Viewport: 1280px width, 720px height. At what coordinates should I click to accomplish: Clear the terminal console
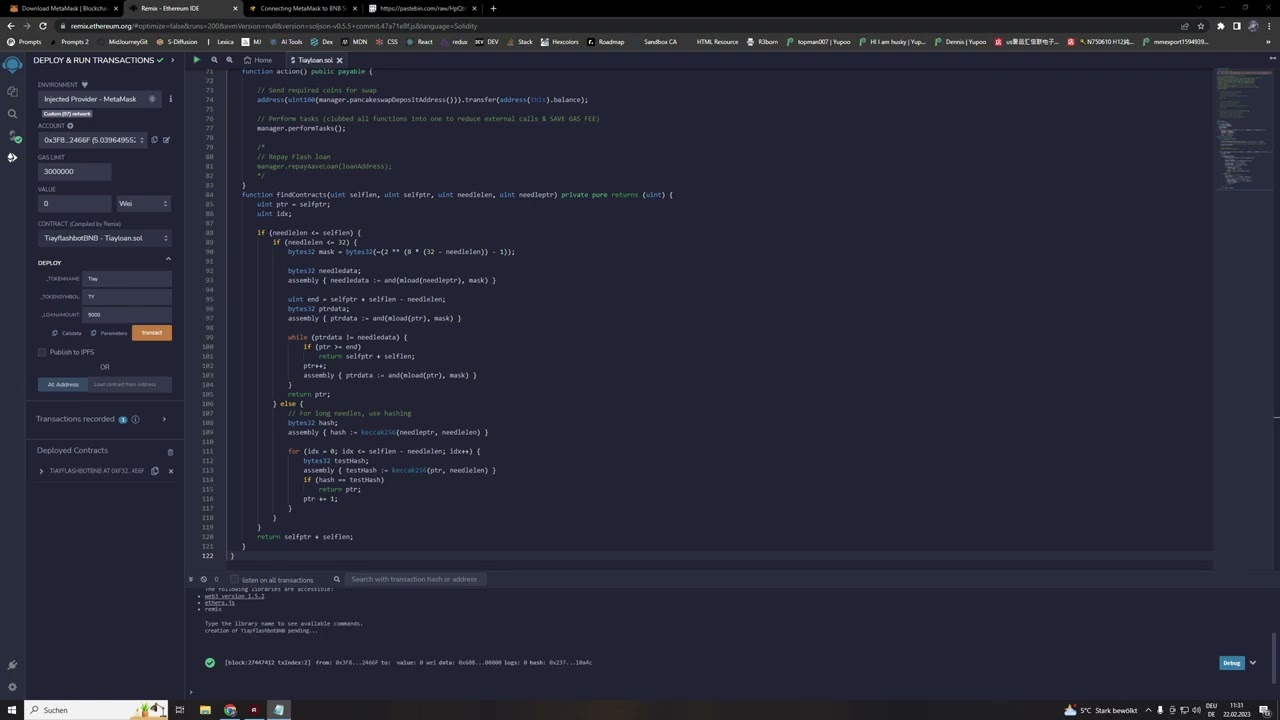[203, 579]
